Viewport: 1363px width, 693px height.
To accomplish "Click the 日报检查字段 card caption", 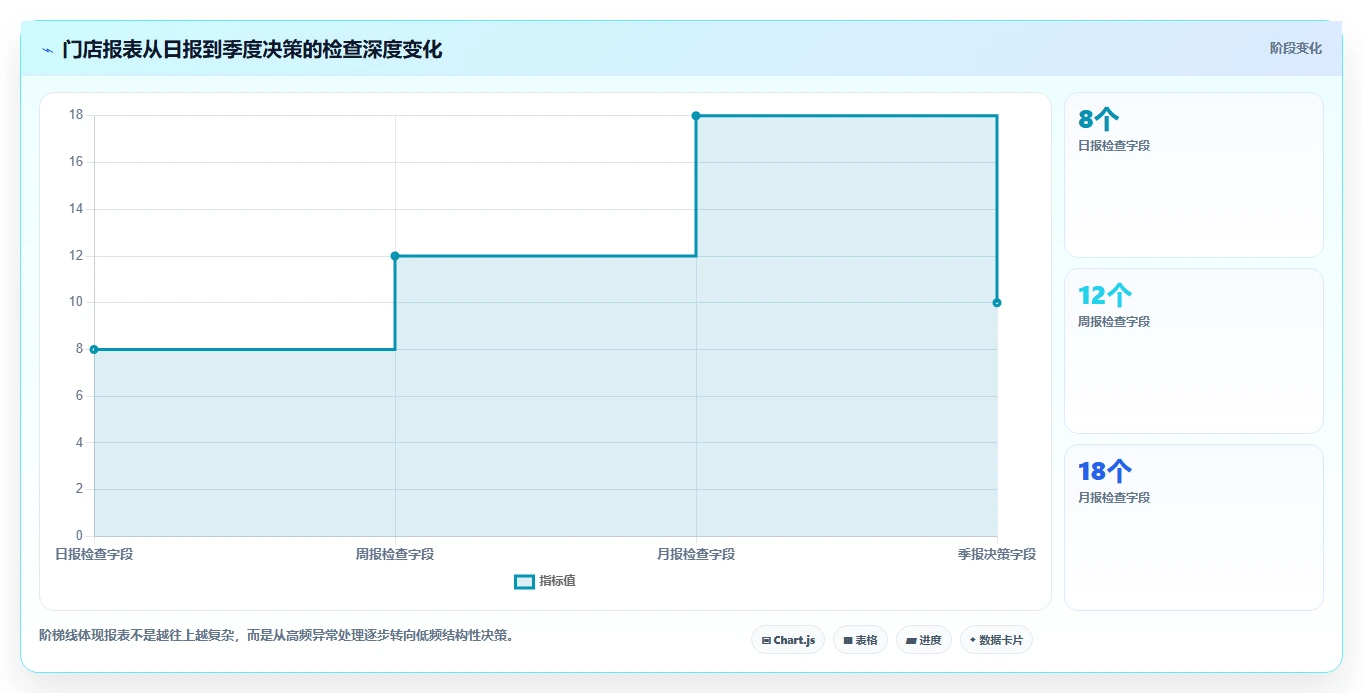I will click(1114, 146).
